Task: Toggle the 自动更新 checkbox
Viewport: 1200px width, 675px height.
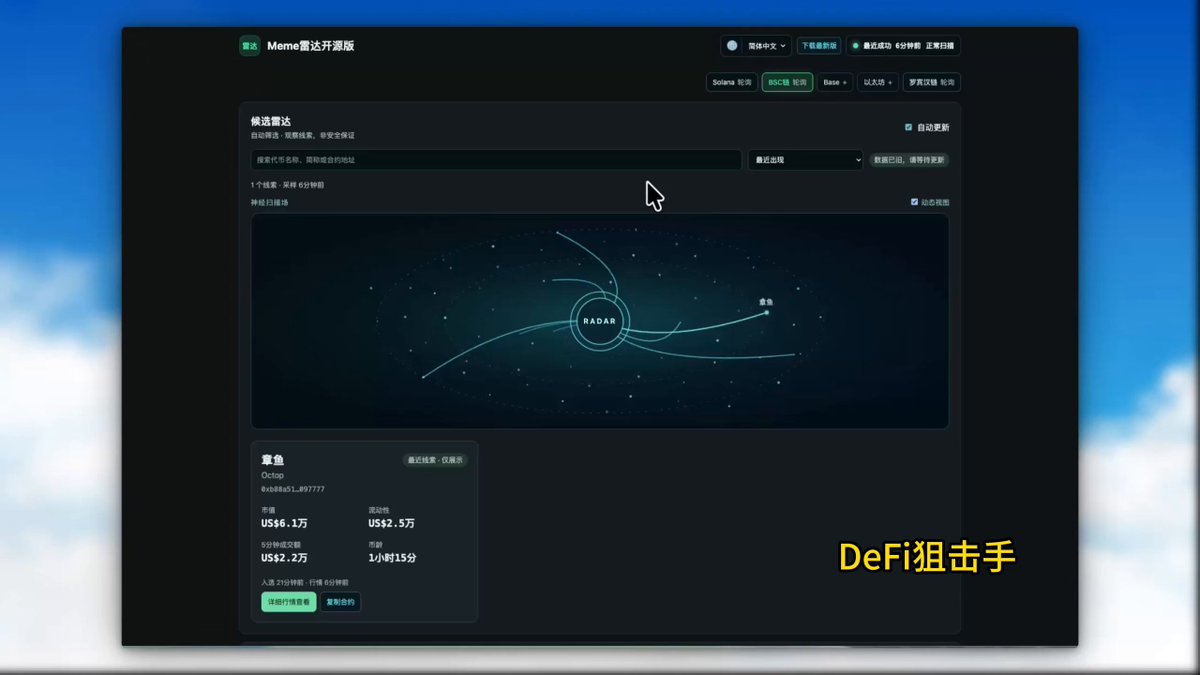Action: pyautogui.click(x=908, y=127)
